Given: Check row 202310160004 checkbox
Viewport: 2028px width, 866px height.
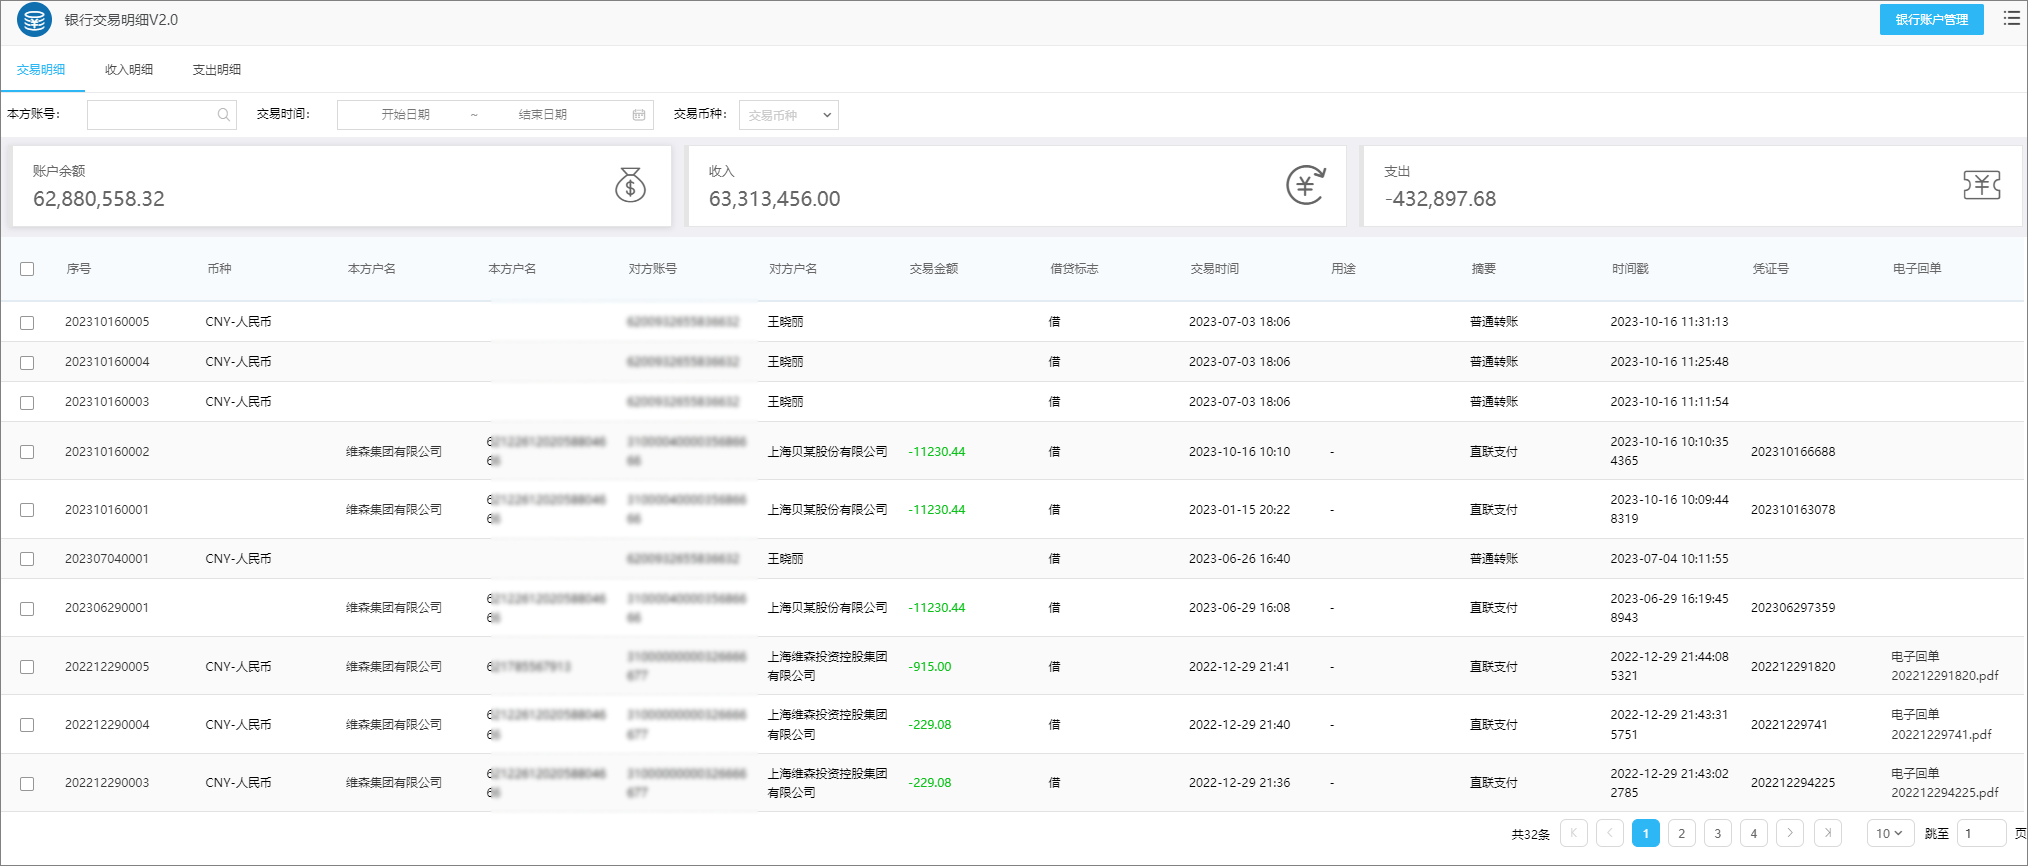Looking at the screenshot, I should pyautogui.click(x=27, y=363).
